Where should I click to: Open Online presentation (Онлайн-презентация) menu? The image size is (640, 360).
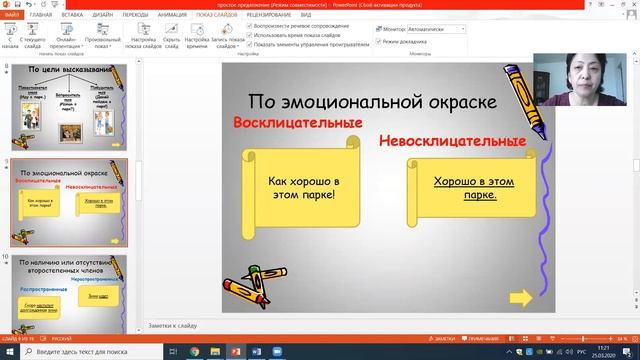[66, 36]
